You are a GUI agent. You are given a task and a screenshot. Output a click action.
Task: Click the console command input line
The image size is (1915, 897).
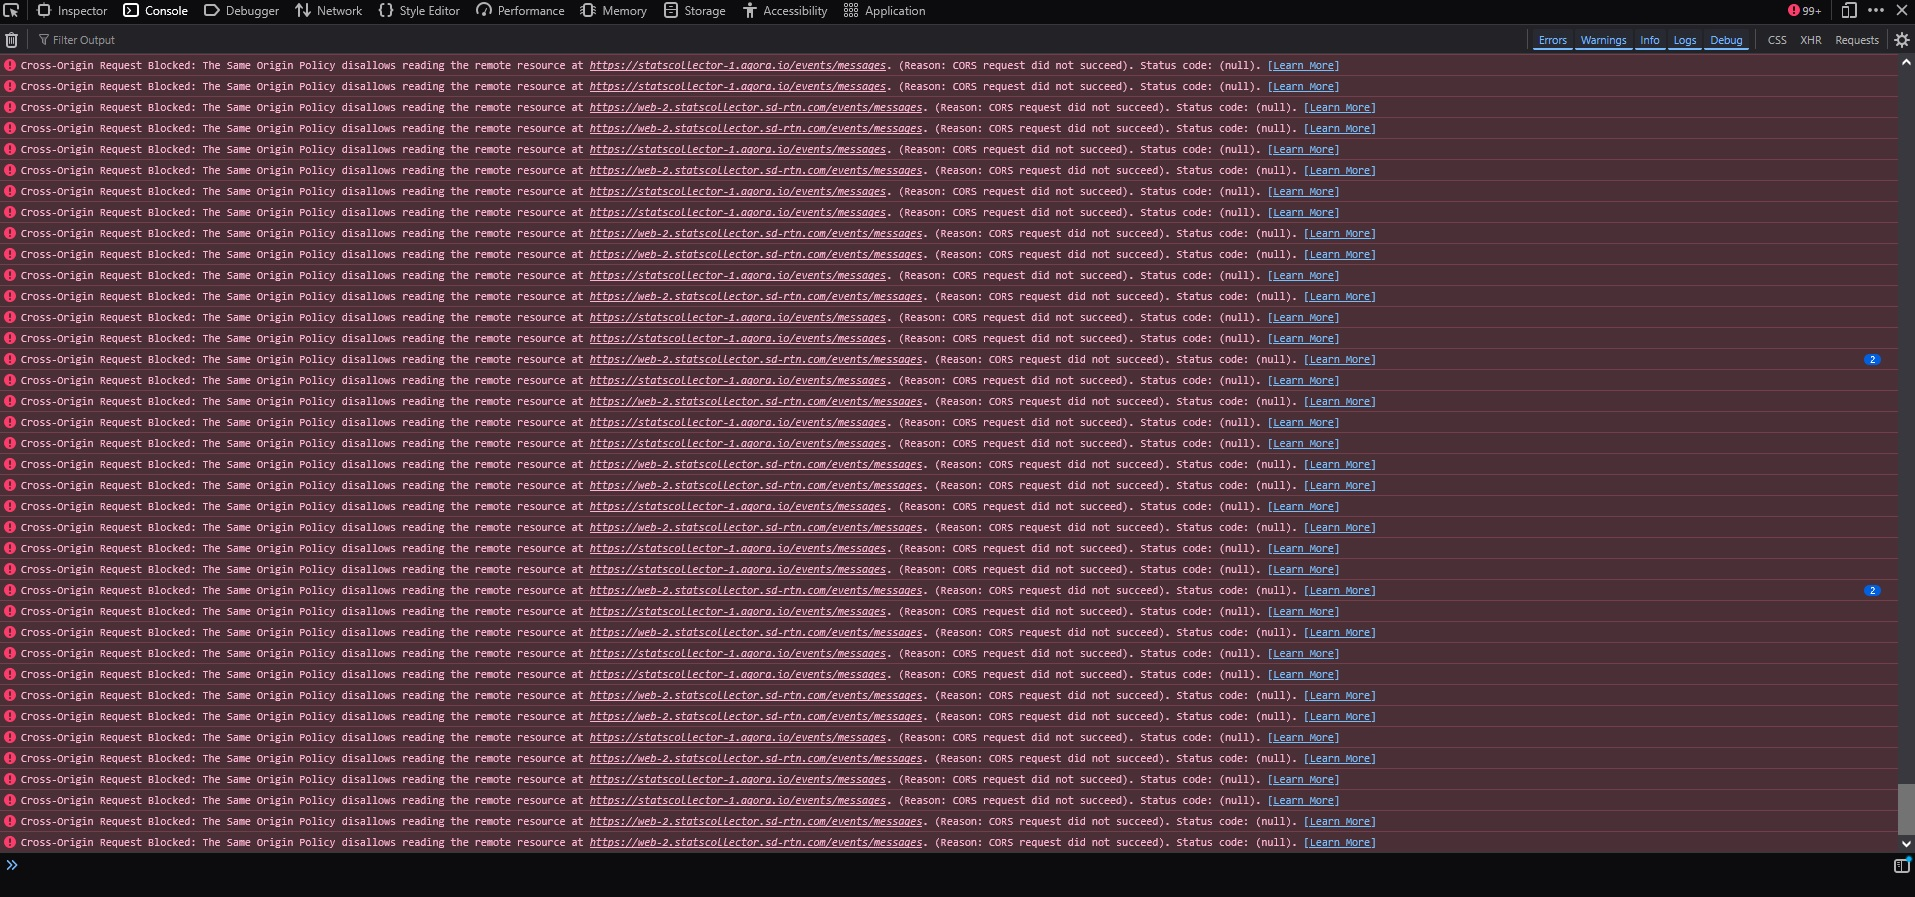955,865
